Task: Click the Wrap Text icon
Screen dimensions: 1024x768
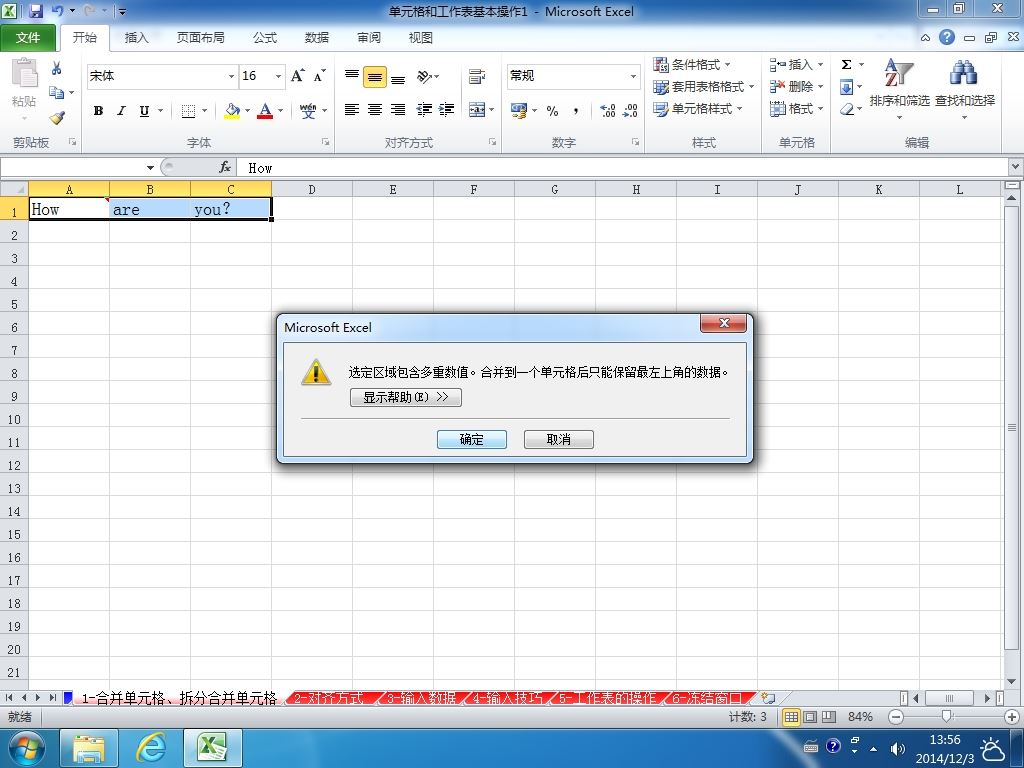Action: [x=477, y=76]
